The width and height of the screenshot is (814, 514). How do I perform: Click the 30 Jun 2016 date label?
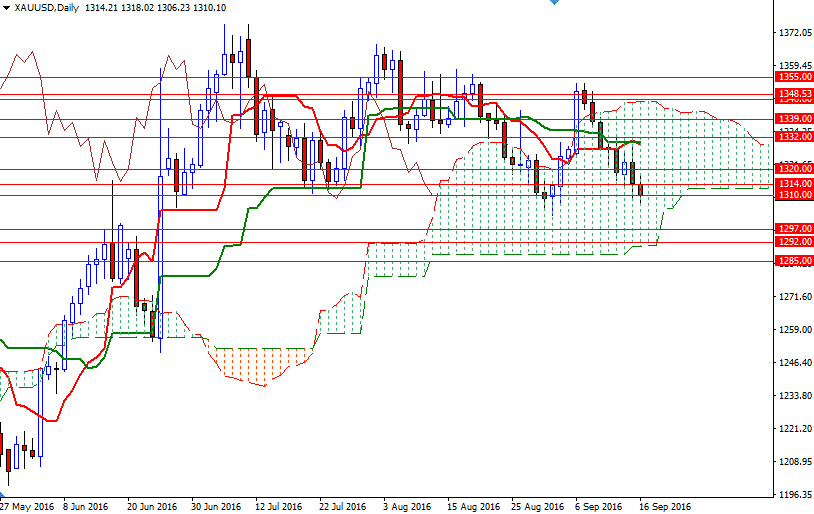(215, 506)
